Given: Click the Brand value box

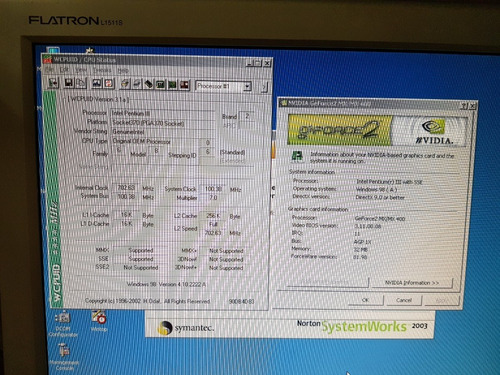Looking at the screenshot, I should [247, 116].
